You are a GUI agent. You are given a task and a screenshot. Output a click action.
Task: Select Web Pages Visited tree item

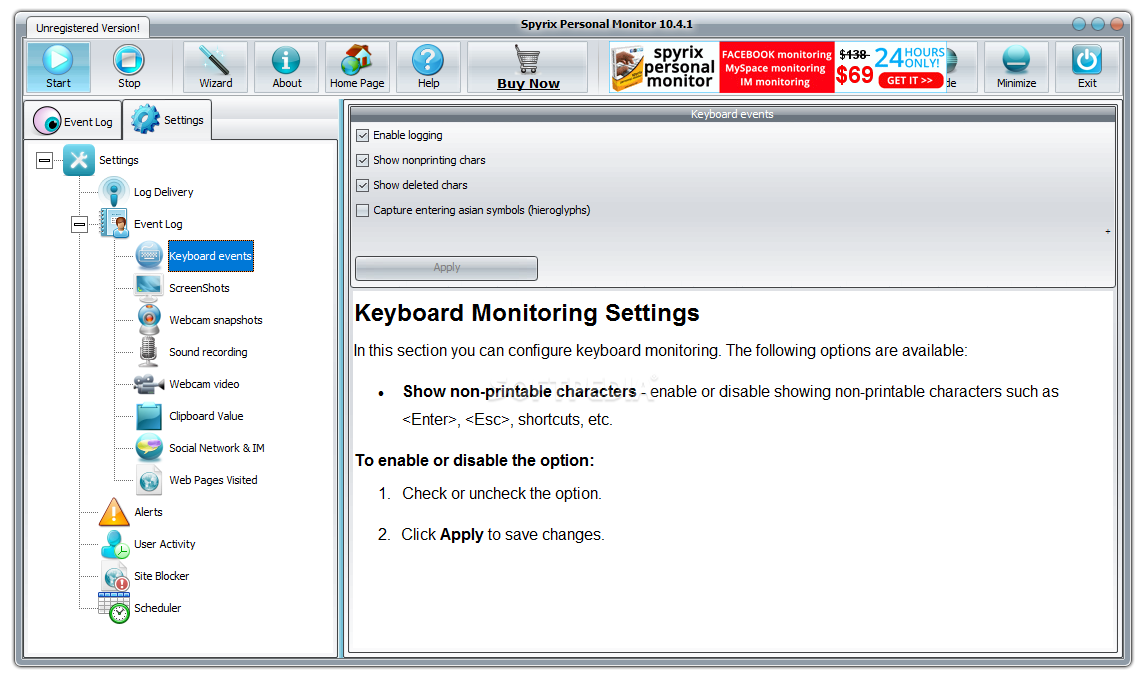(213, 480)
